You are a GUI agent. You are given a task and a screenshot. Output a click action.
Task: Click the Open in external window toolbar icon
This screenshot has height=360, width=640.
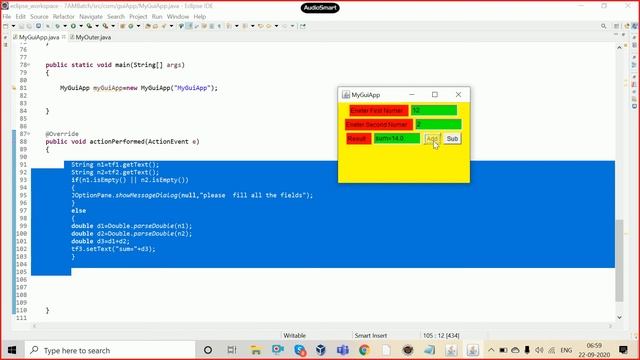pos(303,26)
